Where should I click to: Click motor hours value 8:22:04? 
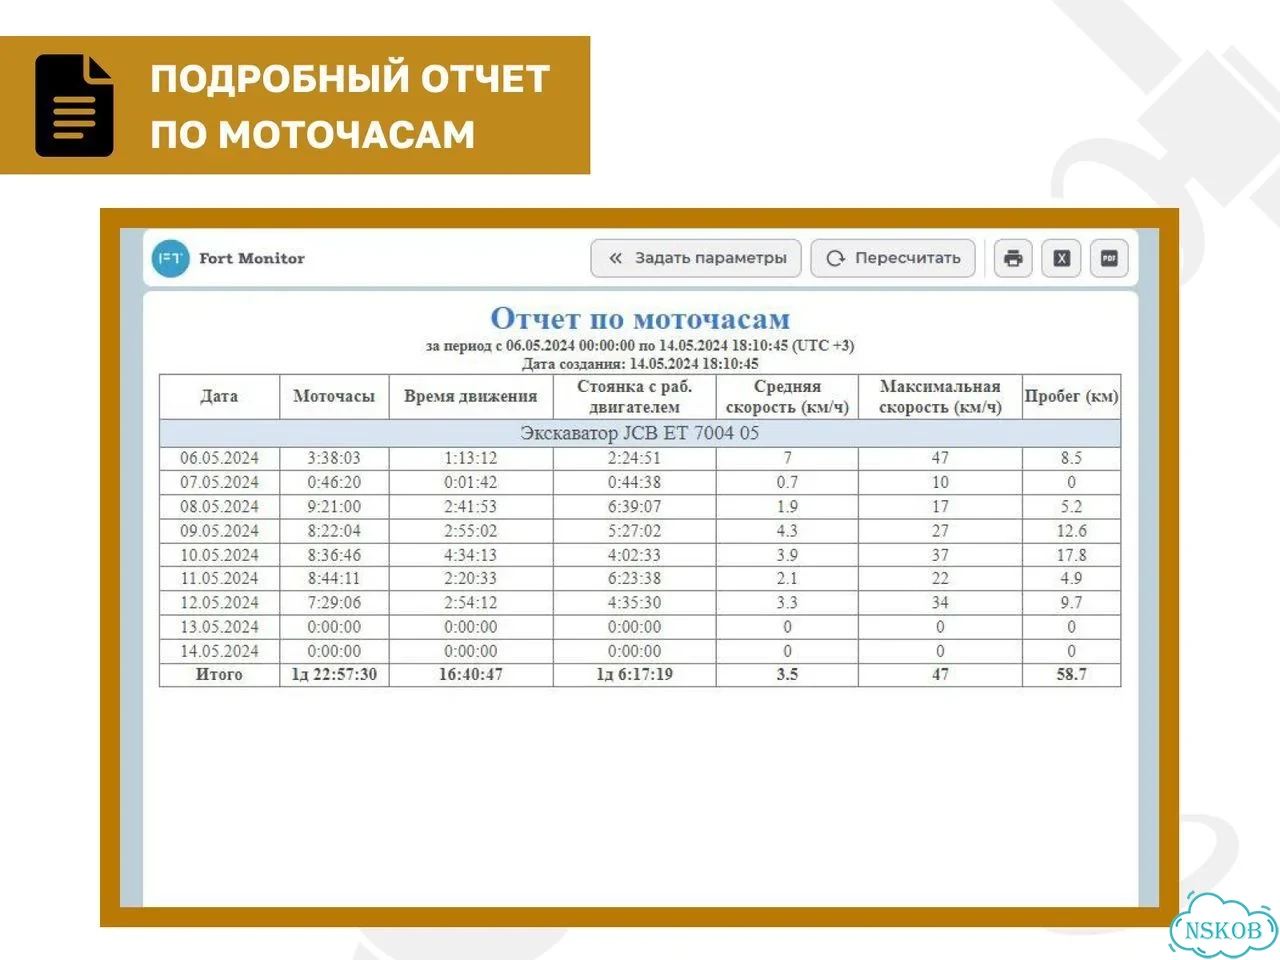coord(334,530)
